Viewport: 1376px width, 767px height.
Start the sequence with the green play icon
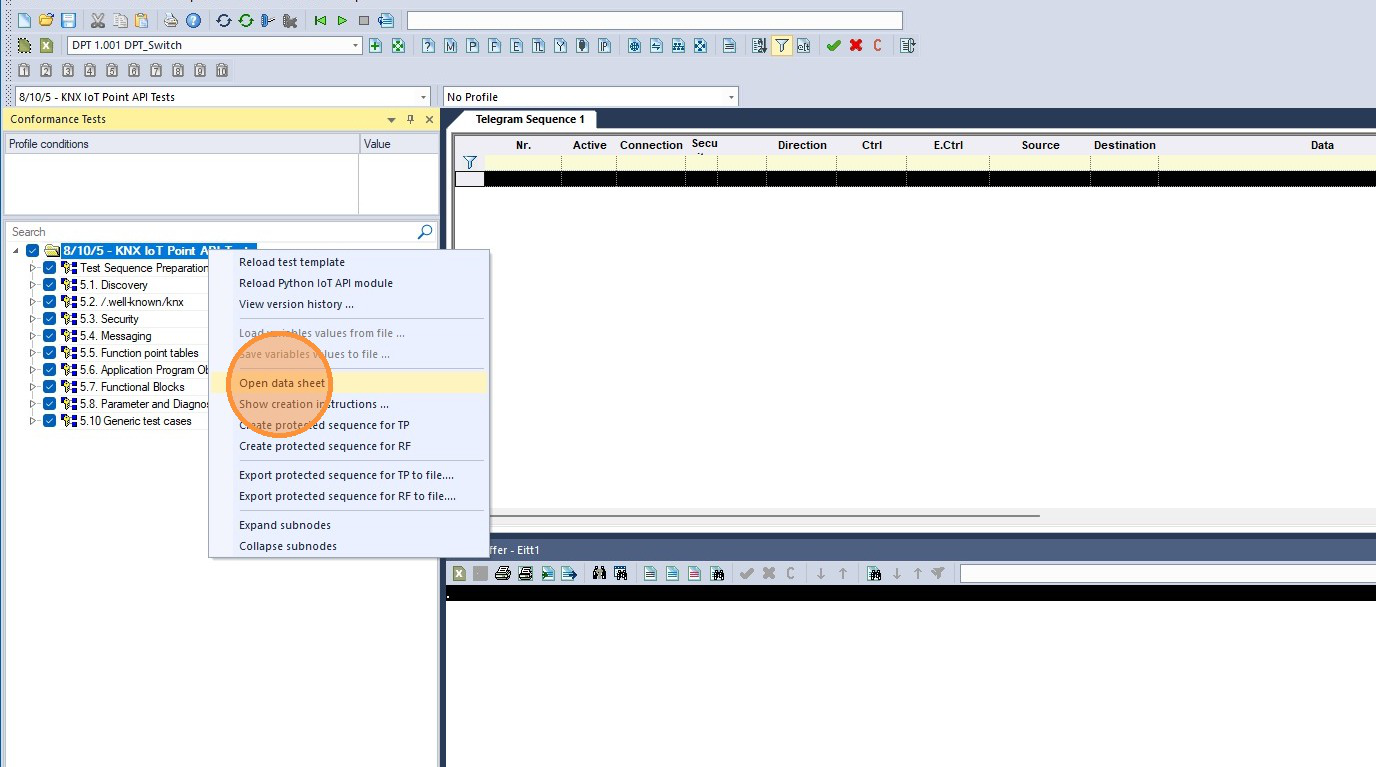point(342,20)
